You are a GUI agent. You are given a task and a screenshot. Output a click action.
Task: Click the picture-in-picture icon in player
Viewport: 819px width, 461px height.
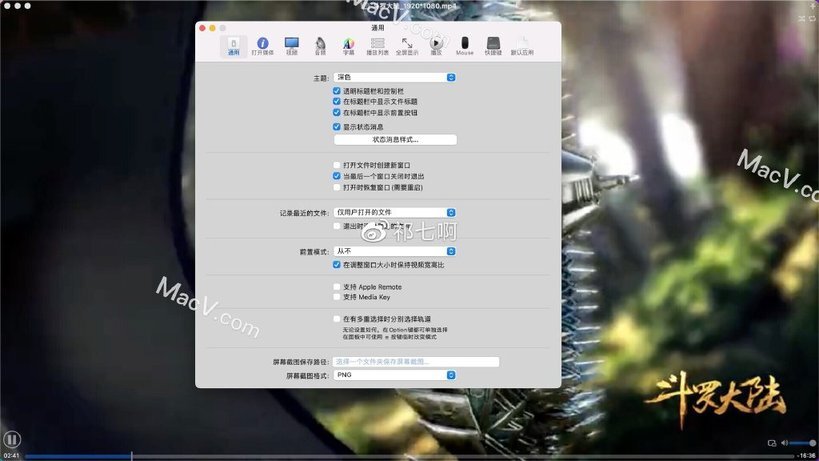(x=771, y=443)
